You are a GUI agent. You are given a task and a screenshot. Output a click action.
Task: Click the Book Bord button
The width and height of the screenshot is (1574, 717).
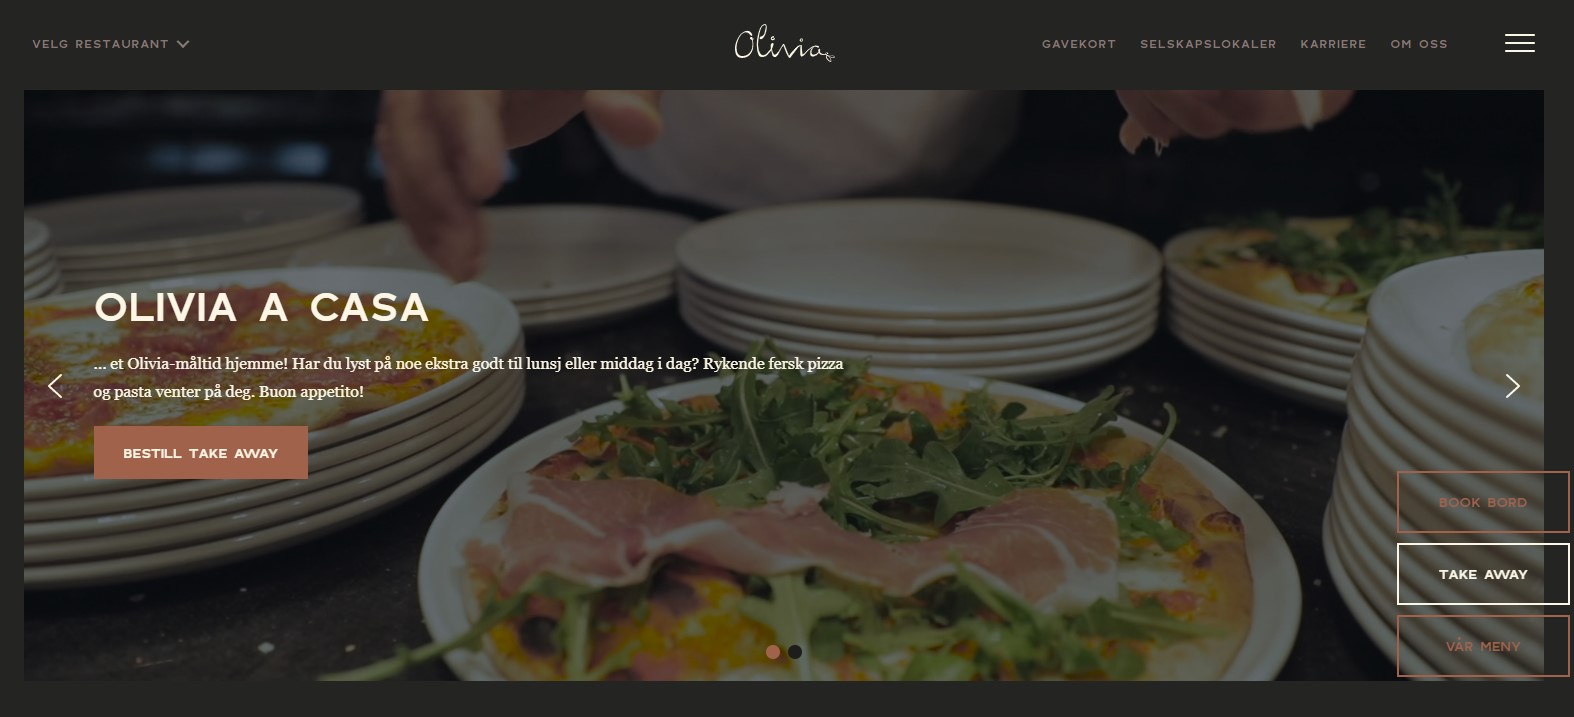[1483, 502]
